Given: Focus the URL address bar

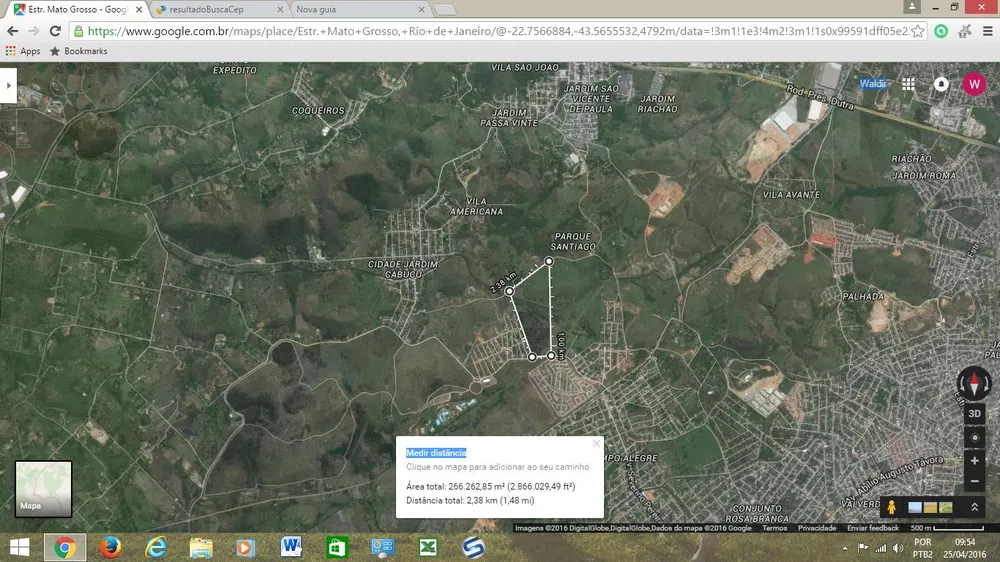Looking at the screenshot, I should pyautogui.click(x=497, y=31).
